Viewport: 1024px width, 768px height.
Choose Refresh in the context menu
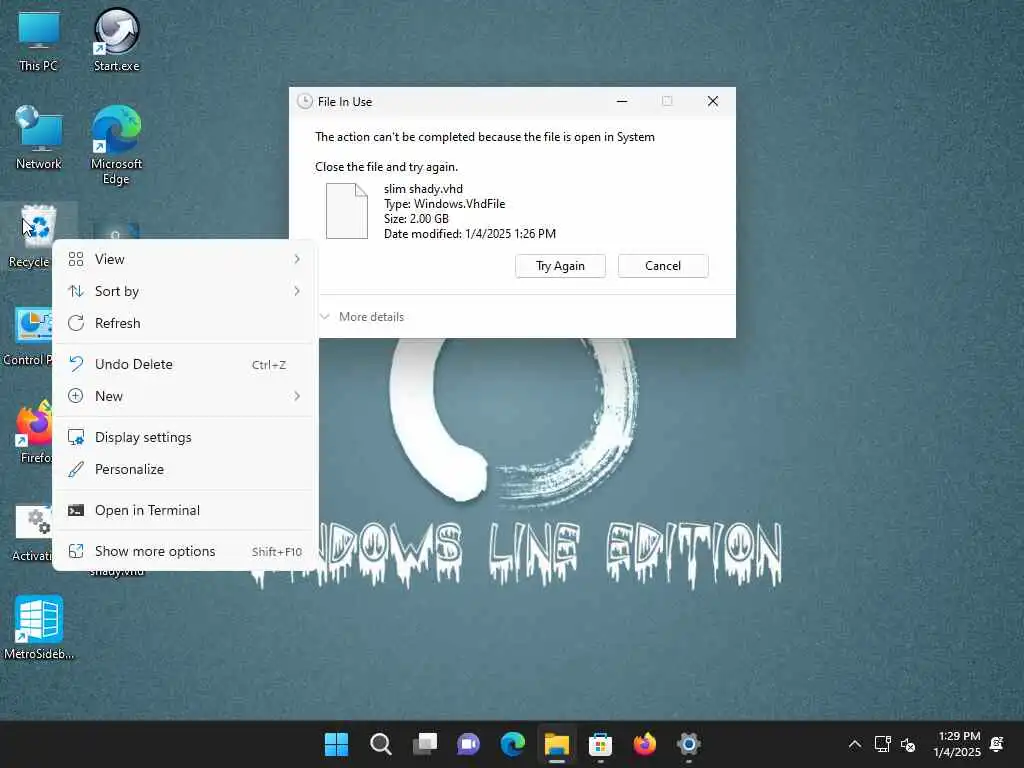click(x=185, y=323)
